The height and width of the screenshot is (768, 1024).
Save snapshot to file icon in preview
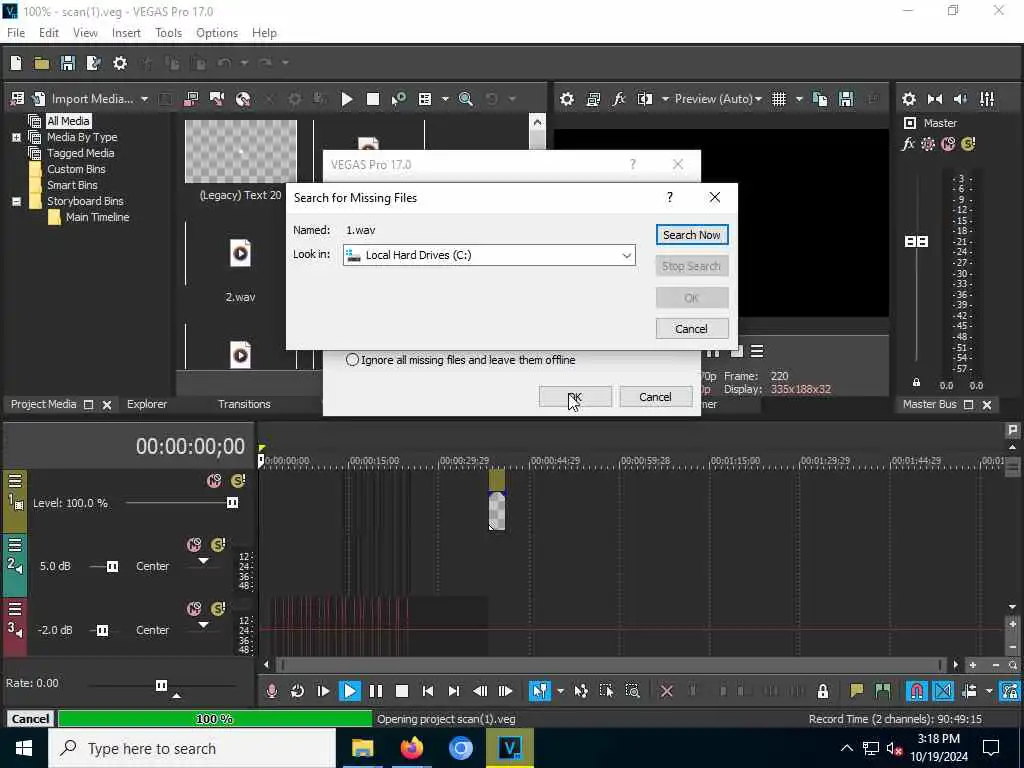tap(846, 99)
